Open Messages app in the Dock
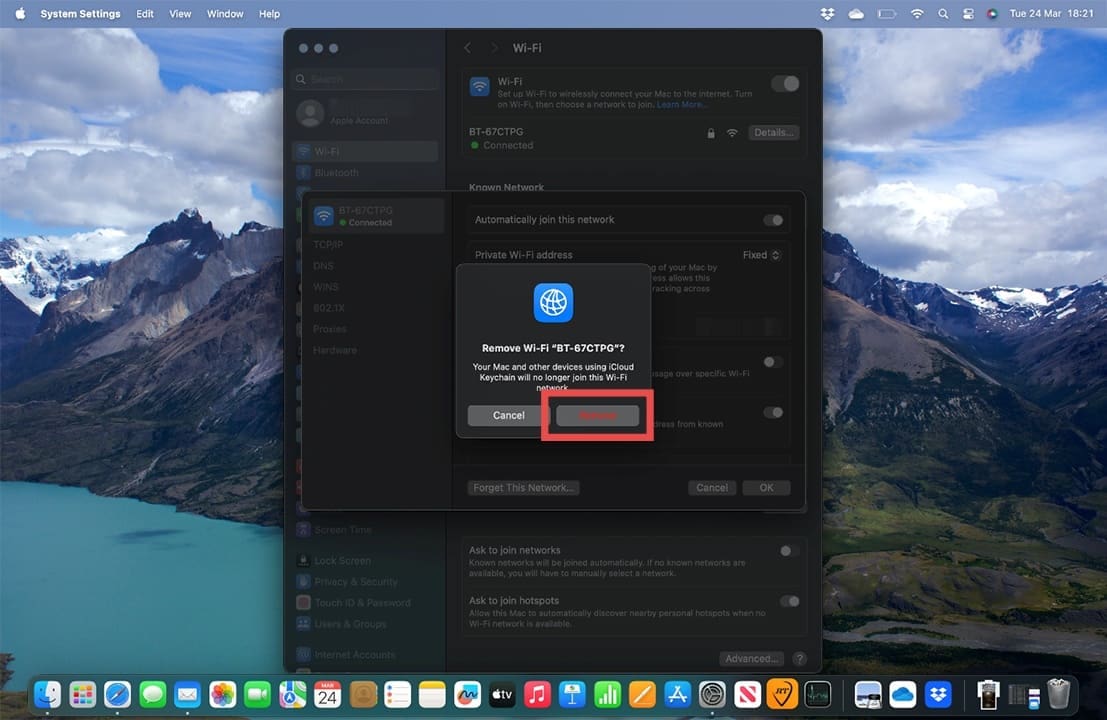Screen dimensions: 1107x720 click(152, 695)
